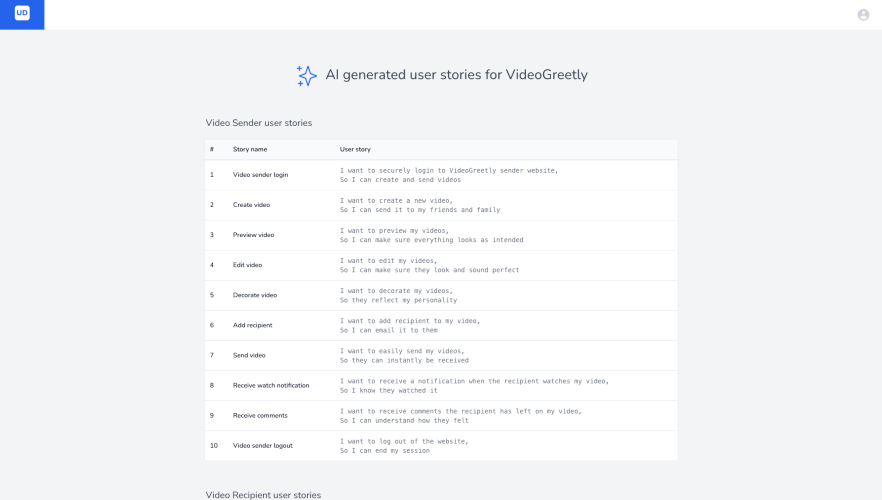Screen dimensions: 882x500
Task: Select the Create video story name
Action: click(x=251, y=205)
